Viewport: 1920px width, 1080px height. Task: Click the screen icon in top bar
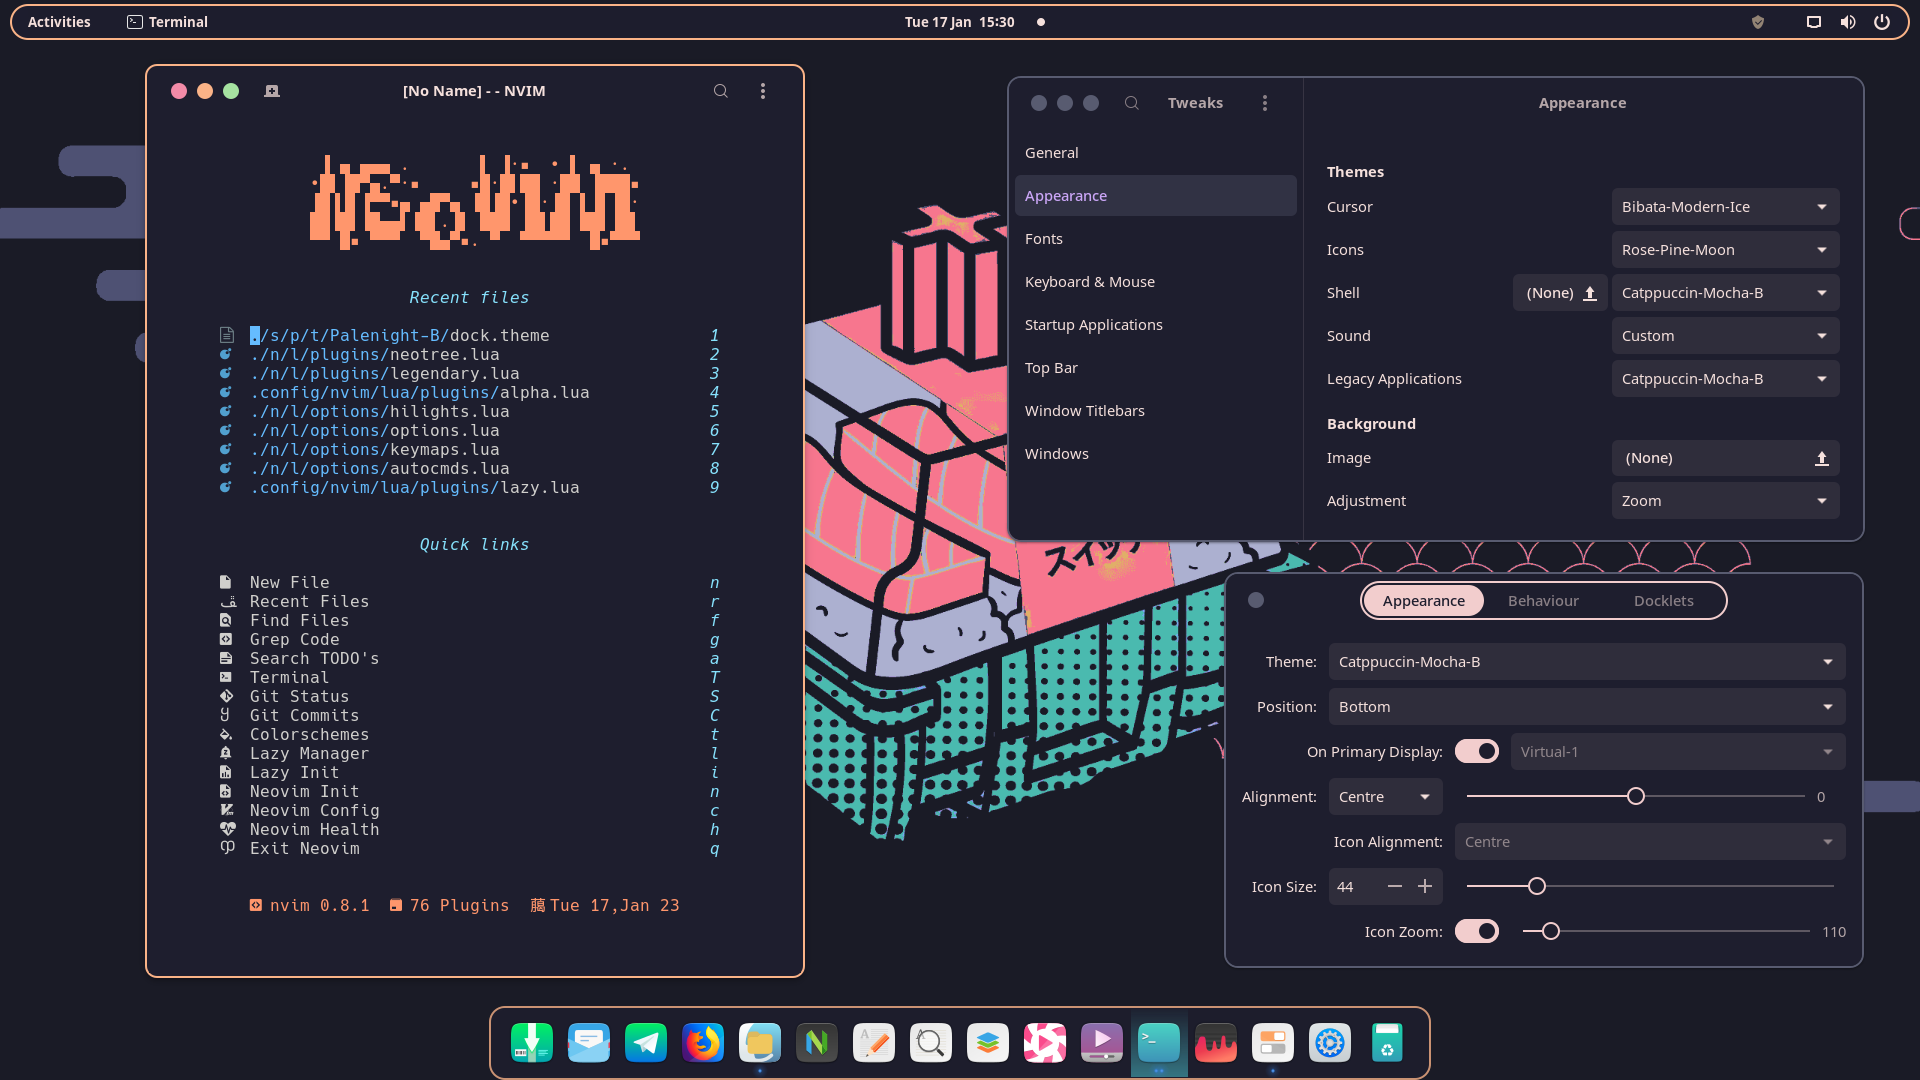click(1813, 22)
